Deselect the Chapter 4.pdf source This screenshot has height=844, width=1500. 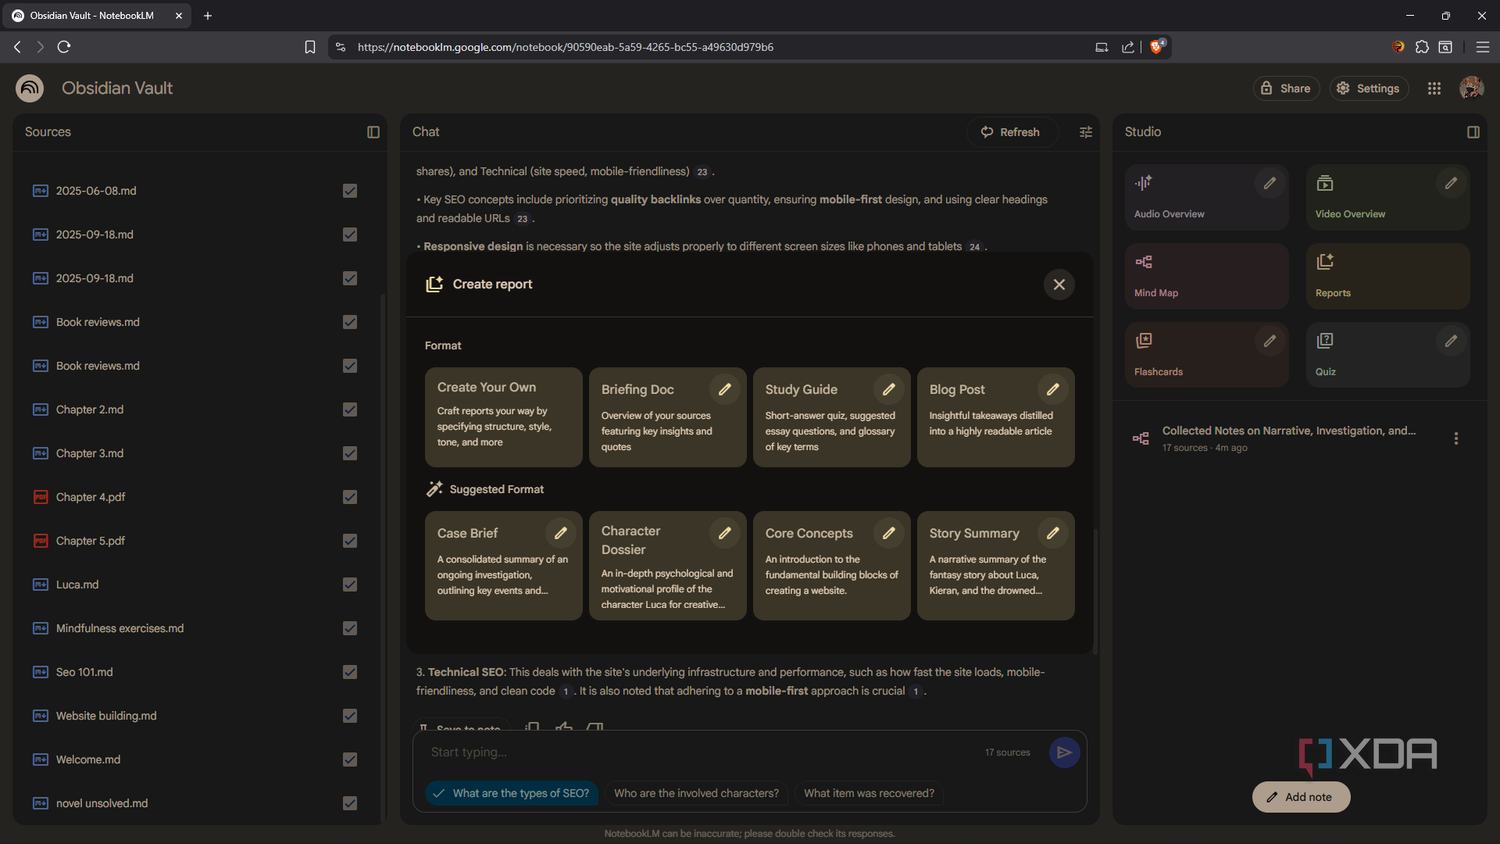350,497
